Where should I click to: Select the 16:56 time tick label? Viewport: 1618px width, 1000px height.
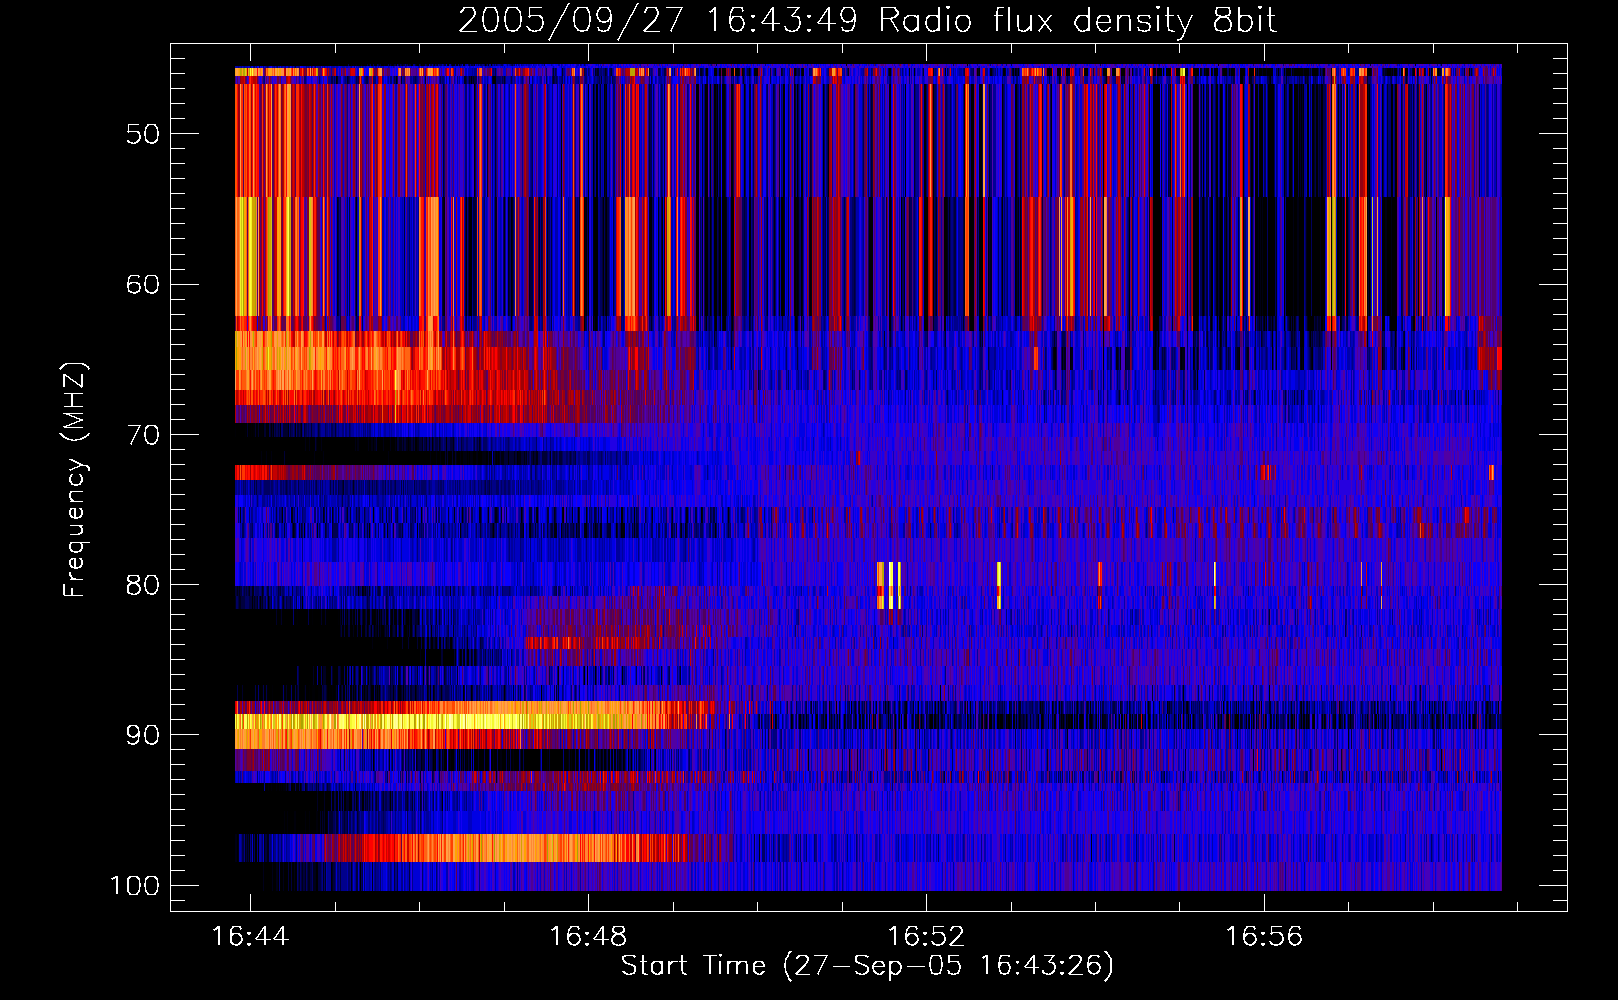point(1264,936)
